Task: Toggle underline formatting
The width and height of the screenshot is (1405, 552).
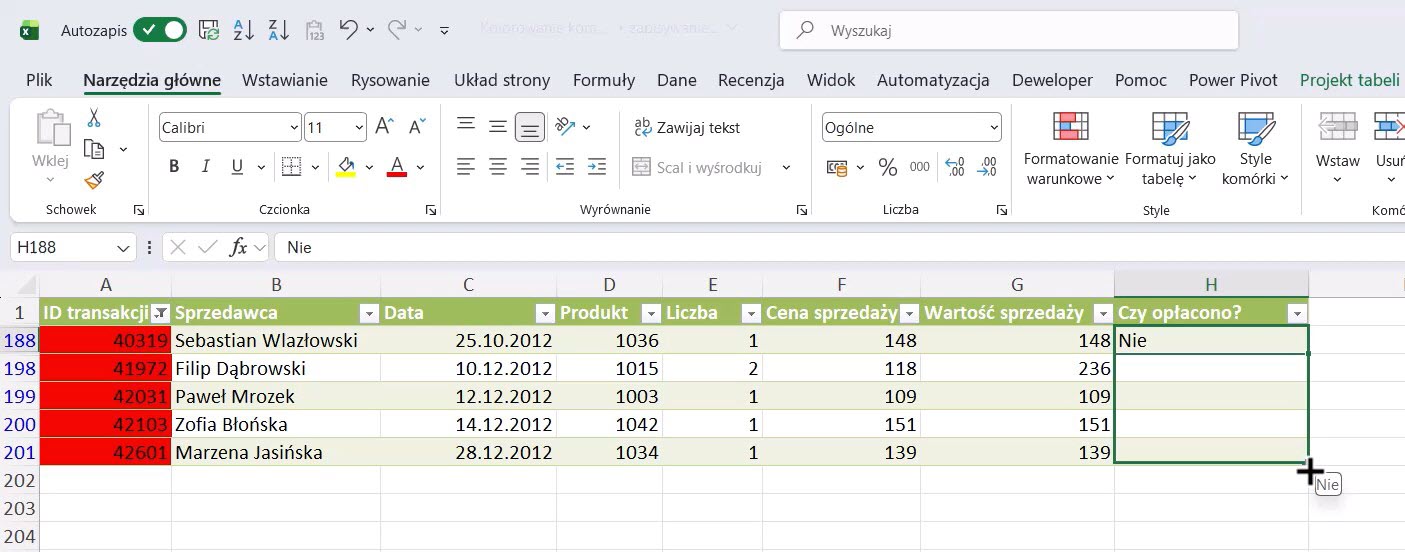Action: tap(237, 167)
